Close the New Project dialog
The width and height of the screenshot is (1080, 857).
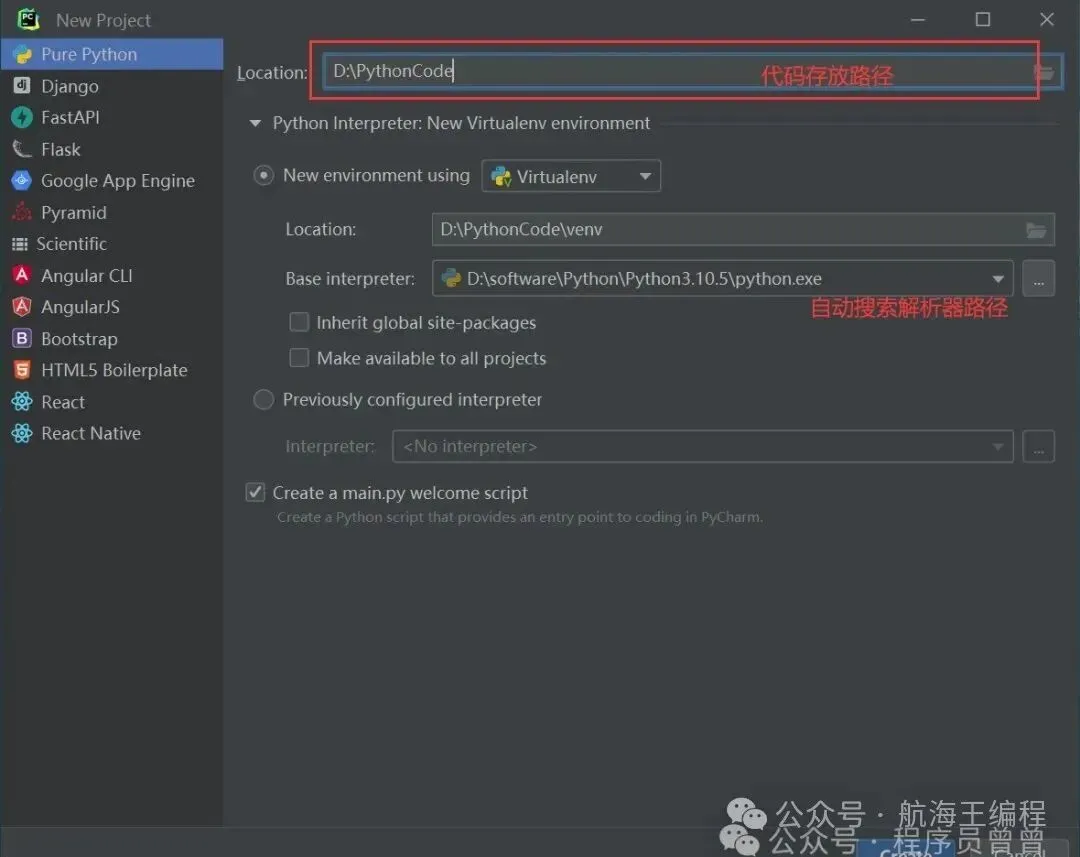(1047, 19)
